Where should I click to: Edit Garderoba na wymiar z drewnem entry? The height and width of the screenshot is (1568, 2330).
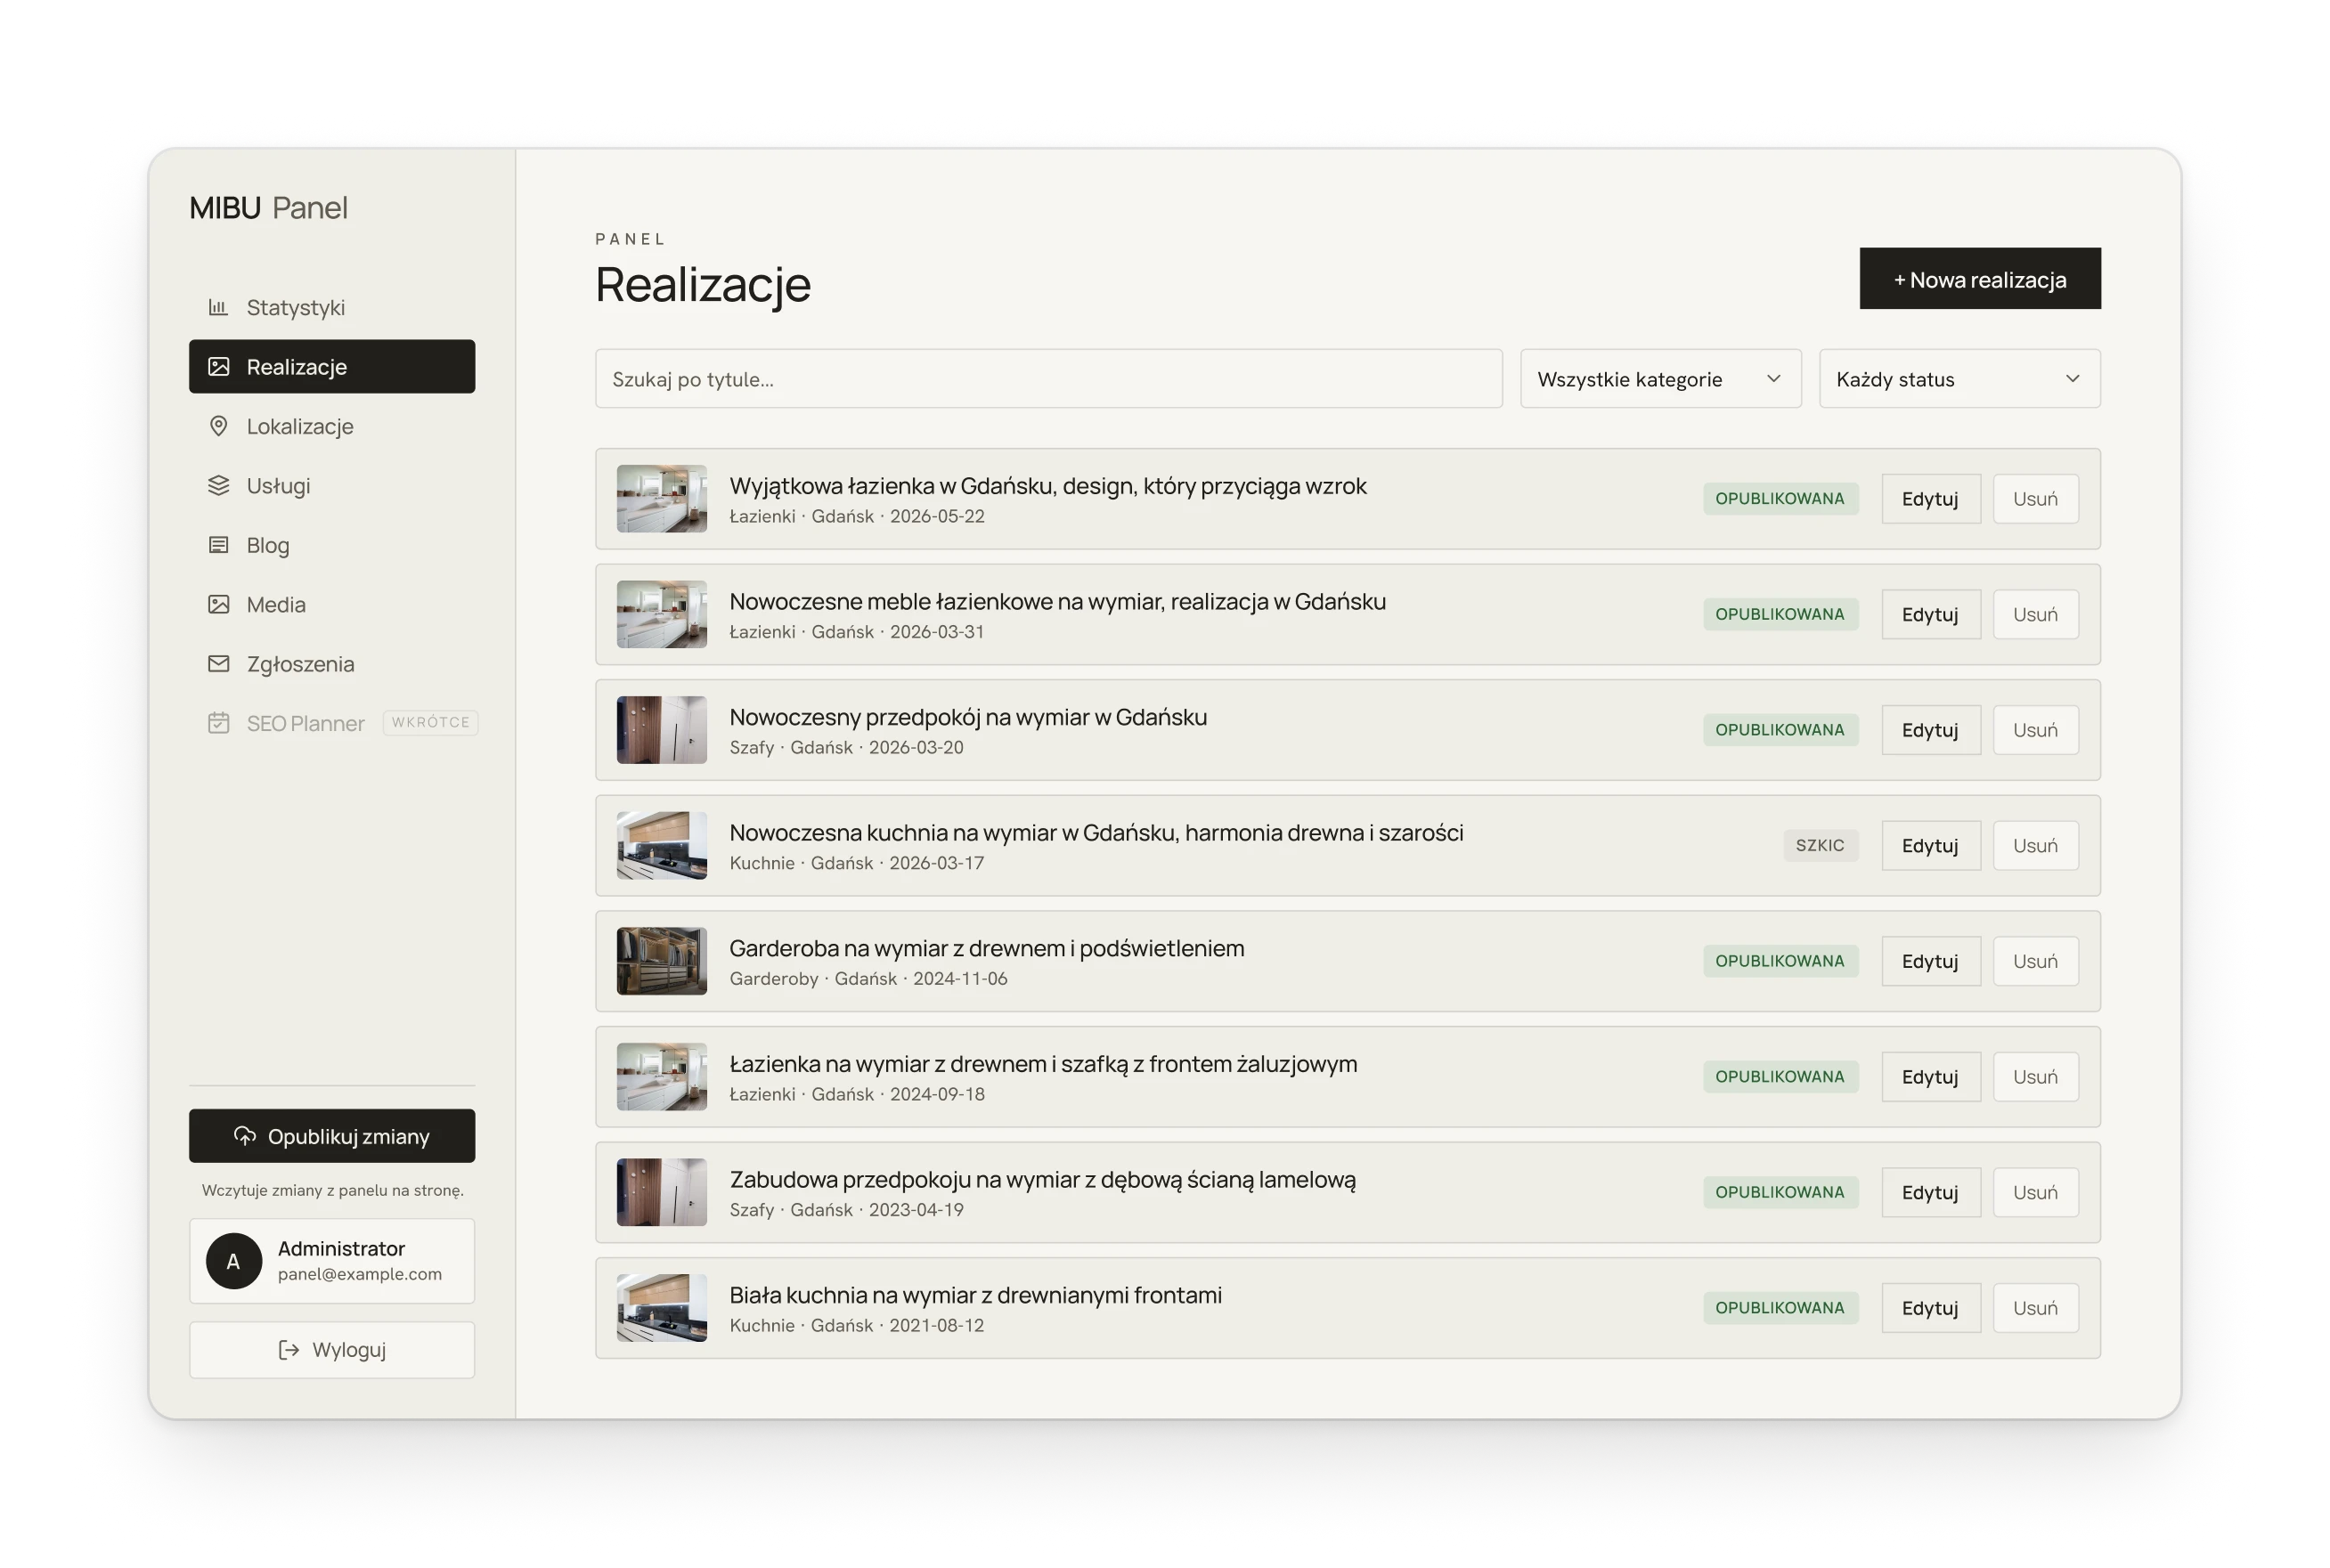tap(1930, 961)
